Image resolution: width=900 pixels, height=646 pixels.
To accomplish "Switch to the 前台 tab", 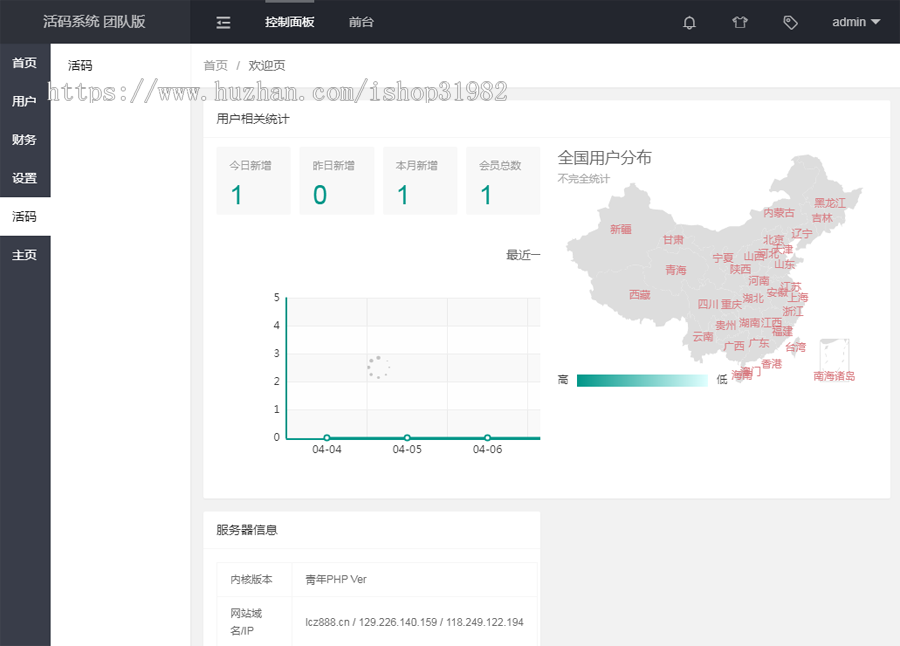I will 361,22.
